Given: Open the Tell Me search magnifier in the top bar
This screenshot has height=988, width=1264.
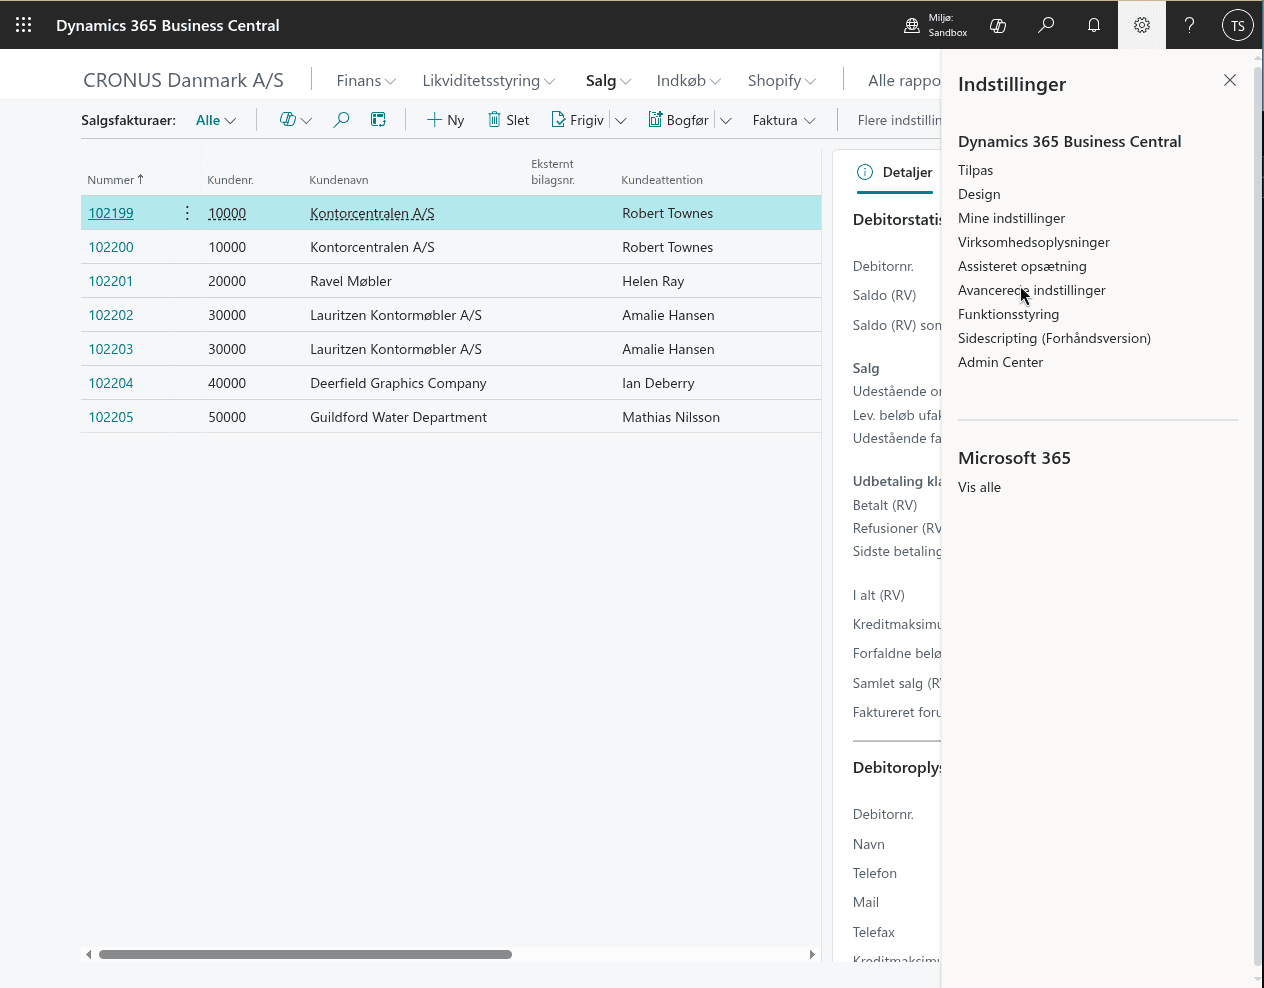Looking at the screenshot, I should [1046, 25].
